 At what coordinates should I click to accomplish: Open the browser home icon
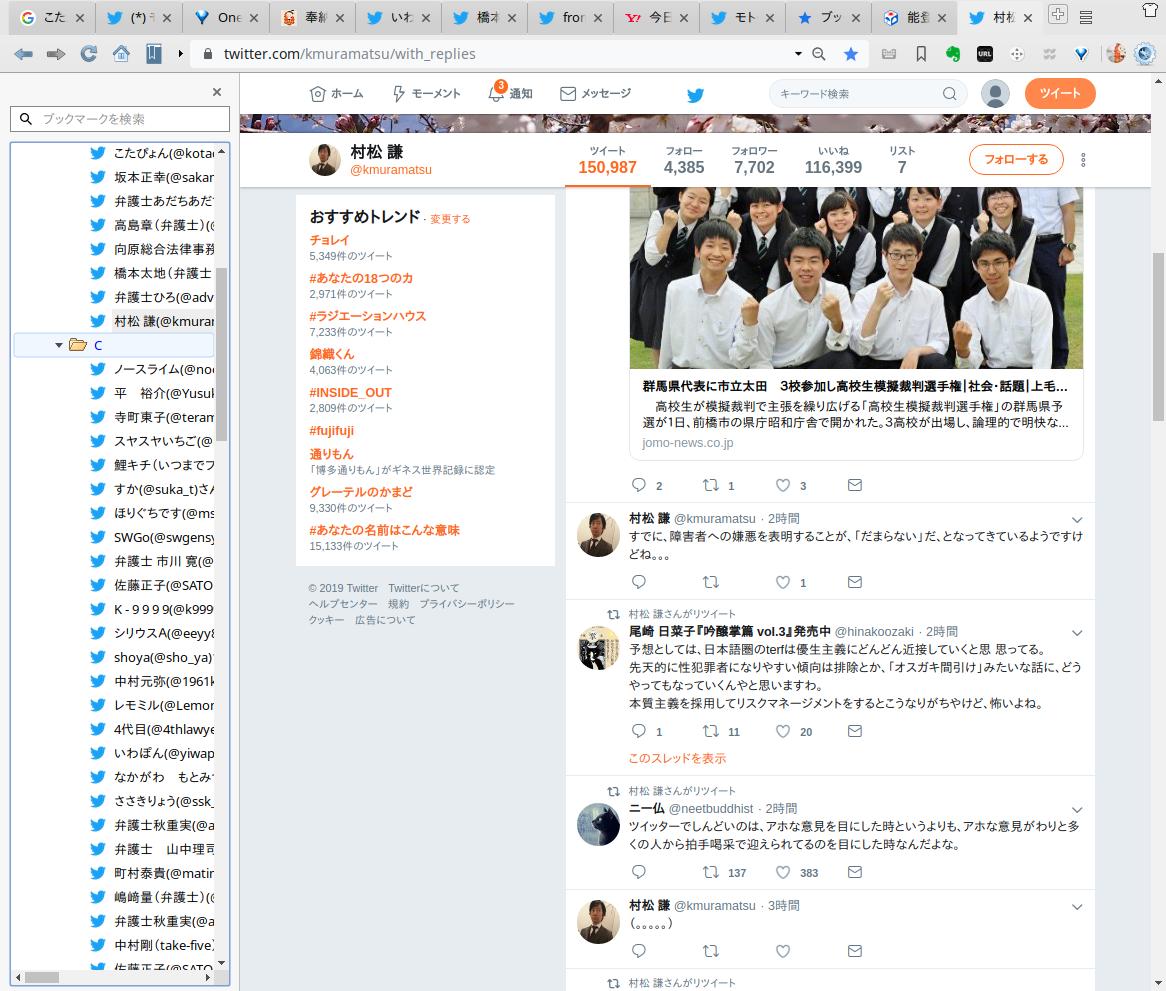point(121,54)
